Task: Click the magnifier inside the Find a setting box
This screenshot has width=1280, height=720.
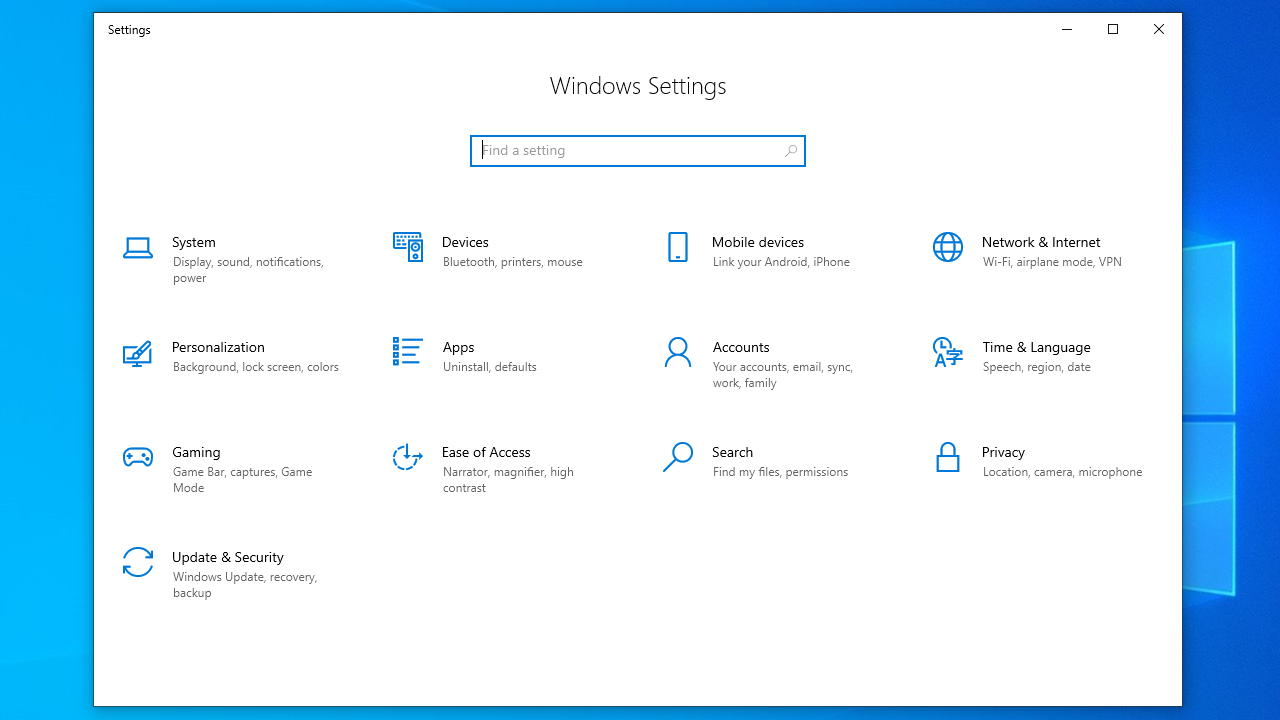Action: pos(791,151)
